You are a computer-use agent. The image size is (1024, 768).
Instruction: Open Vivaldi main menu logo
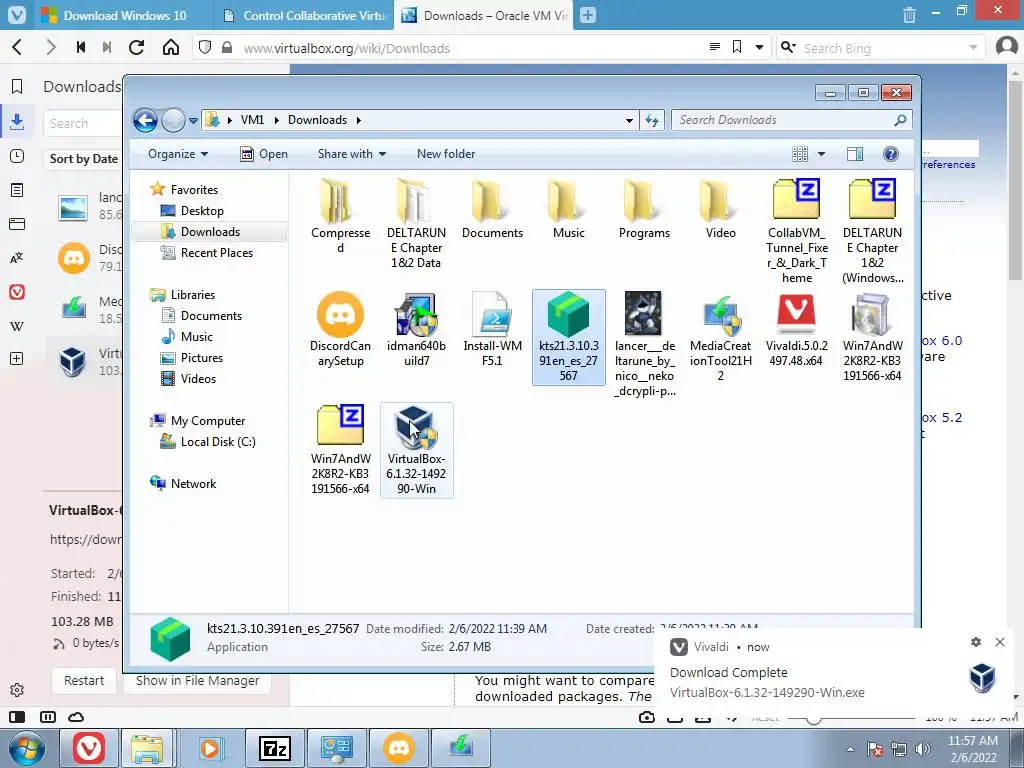coord(17,15)
